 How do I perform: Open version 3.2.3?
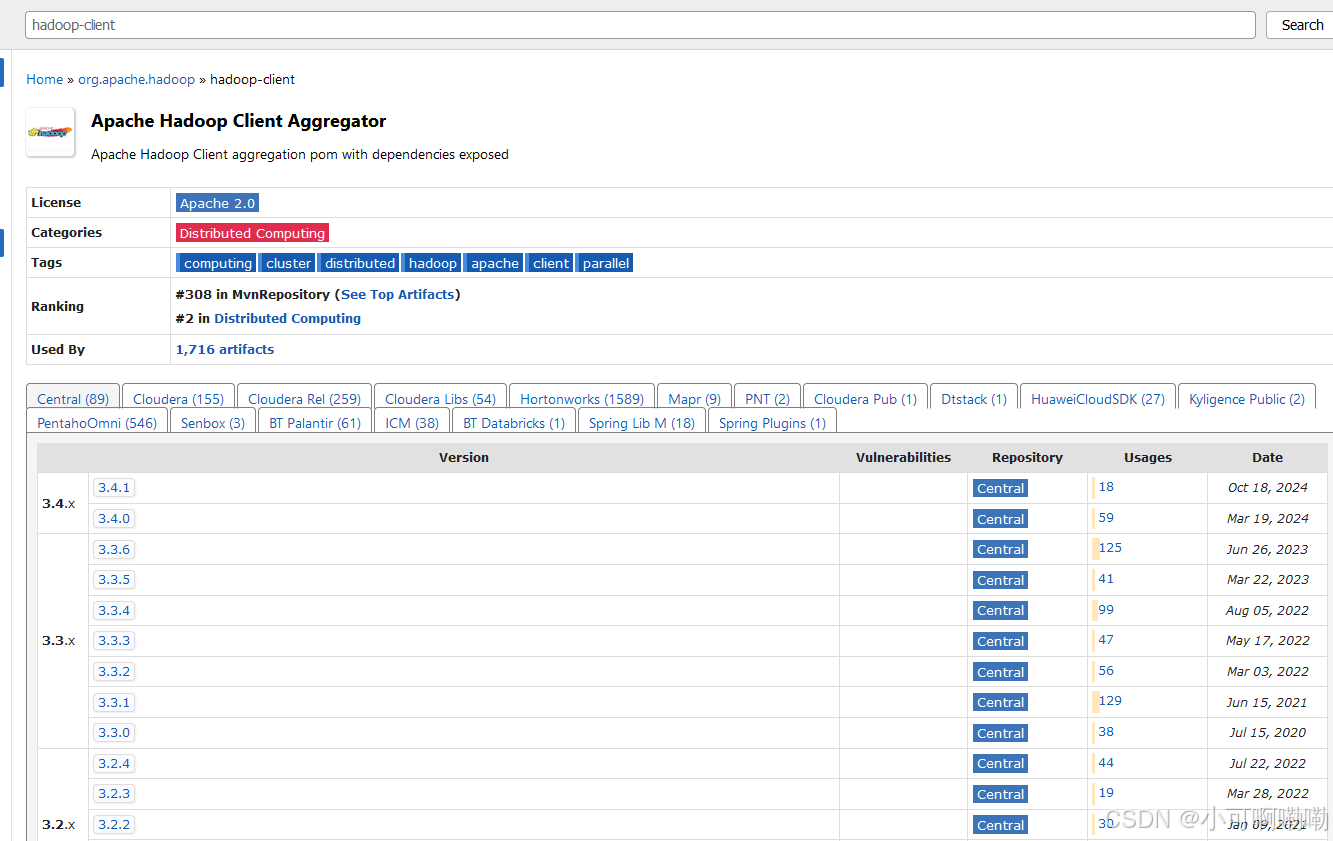[x=114, y=794]
